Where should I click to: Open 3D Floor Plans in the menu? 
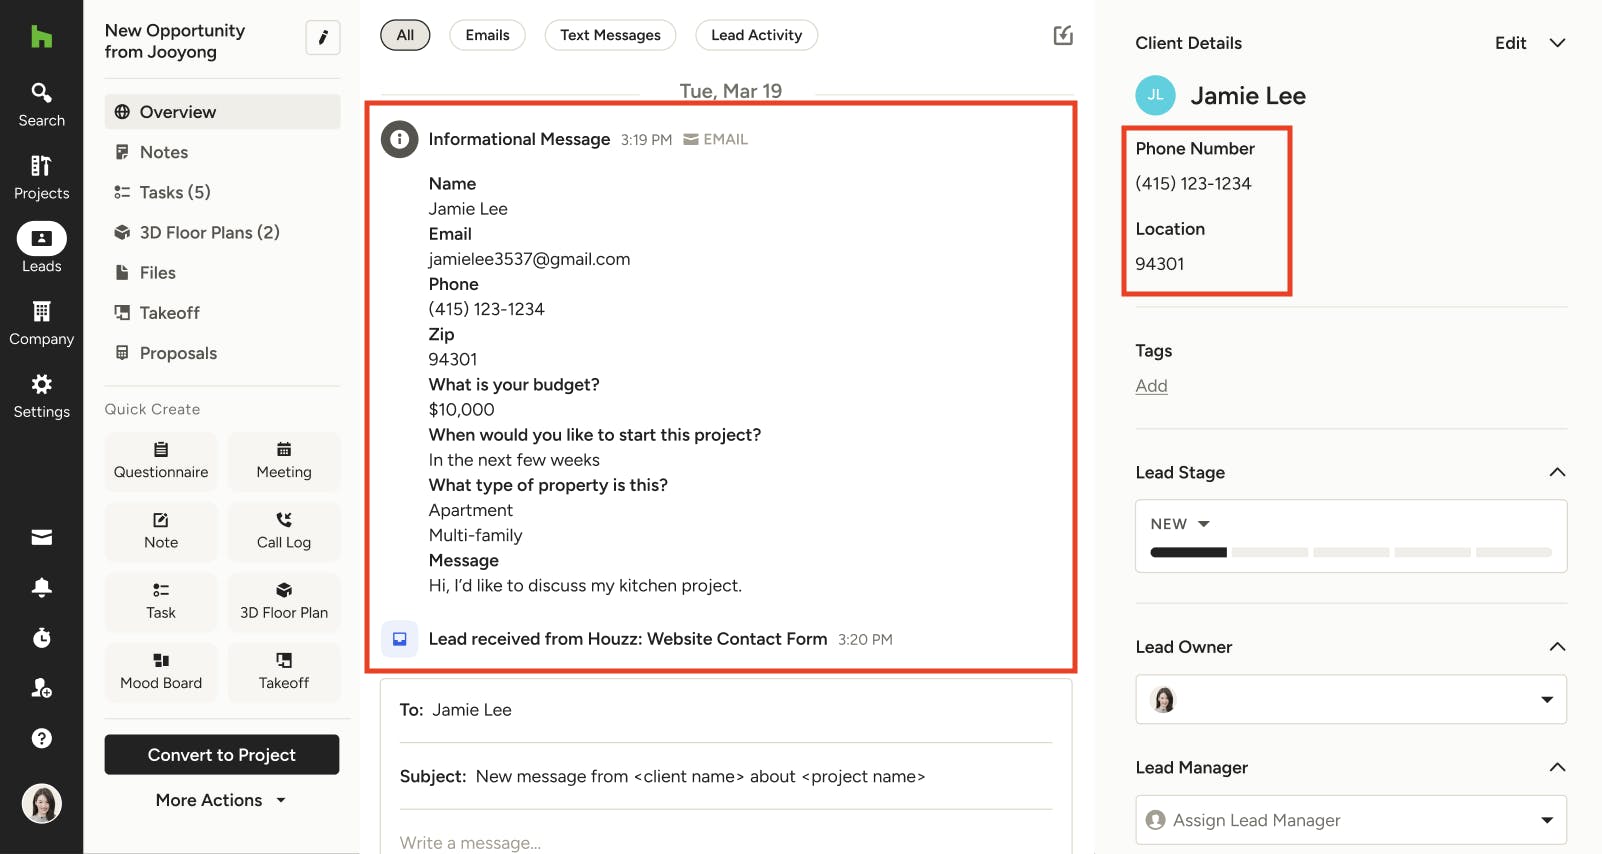pyautogui.click(x=209, y=232)
